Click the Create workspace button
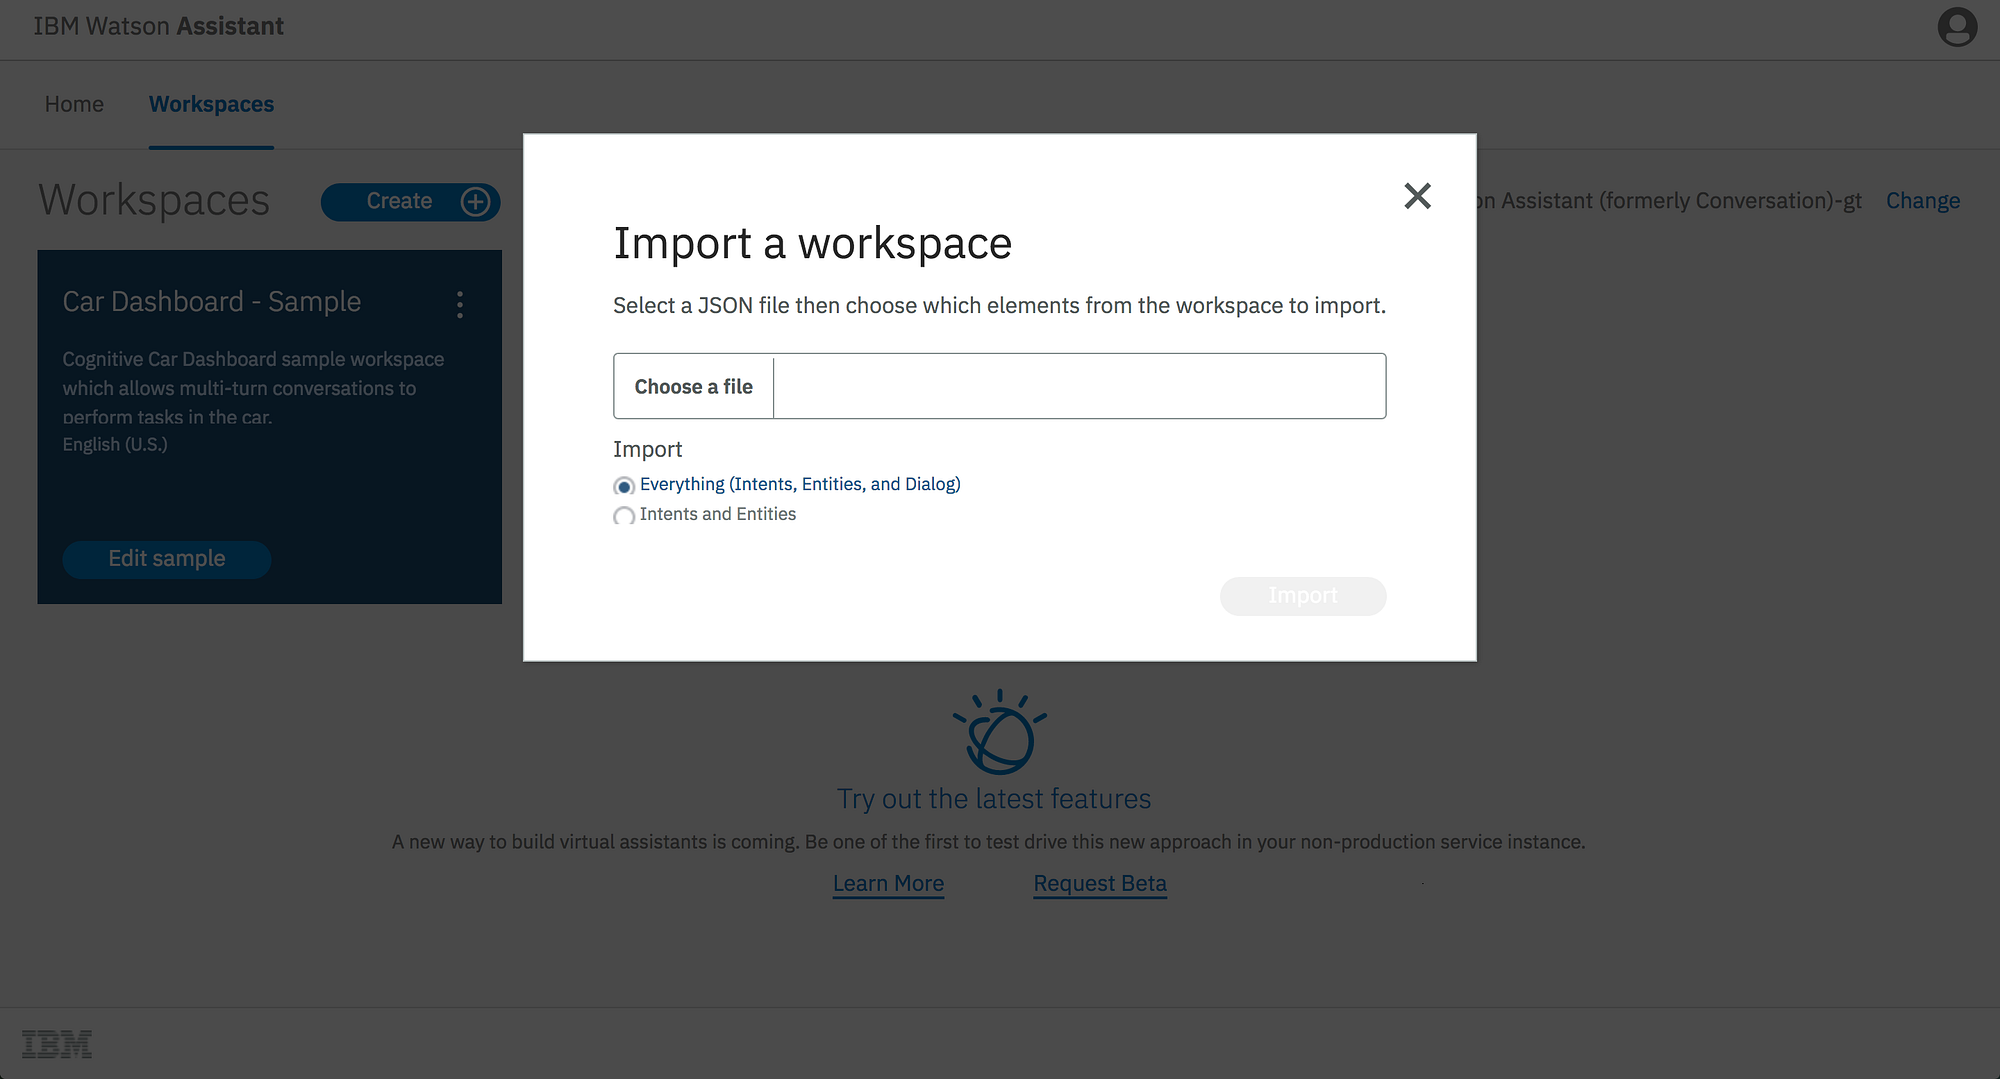The width and height of the screenshot is (2000, 1079). point(410,202)
